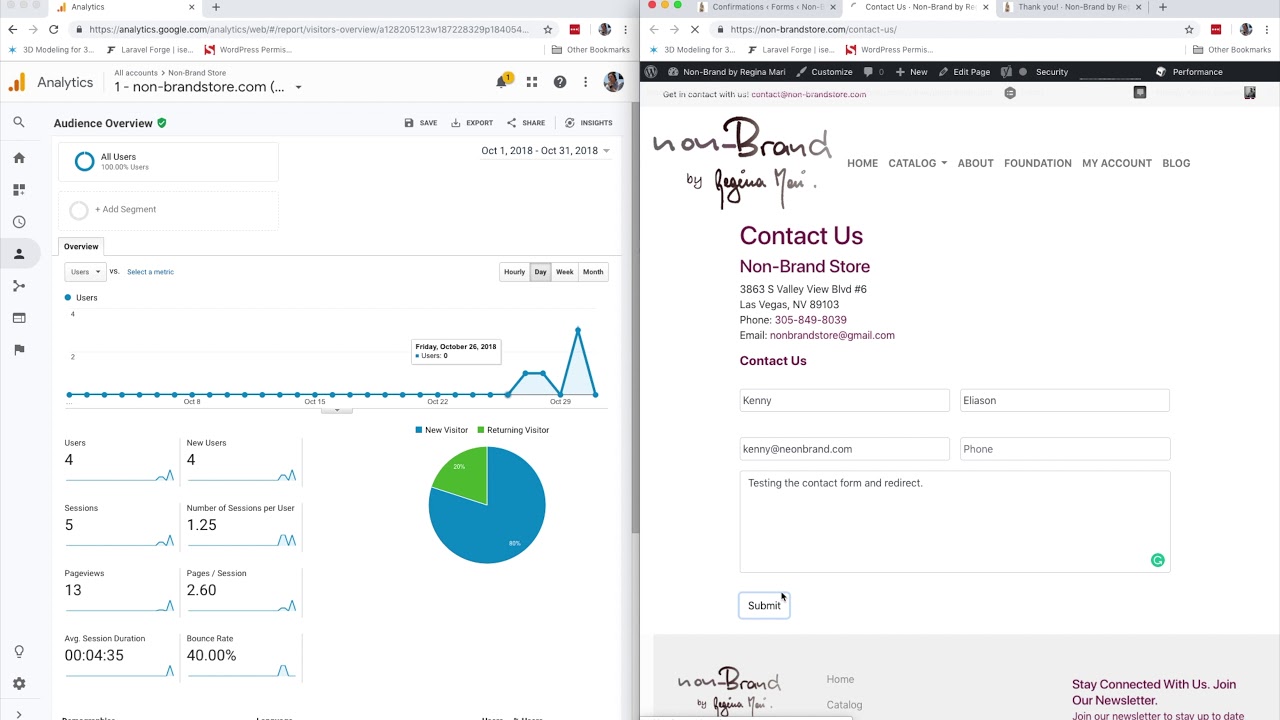Viewport: 1280px width, 720px height.
Task: Open WordPress logo menu in admin bar
Action: click(x=651, y=72)
